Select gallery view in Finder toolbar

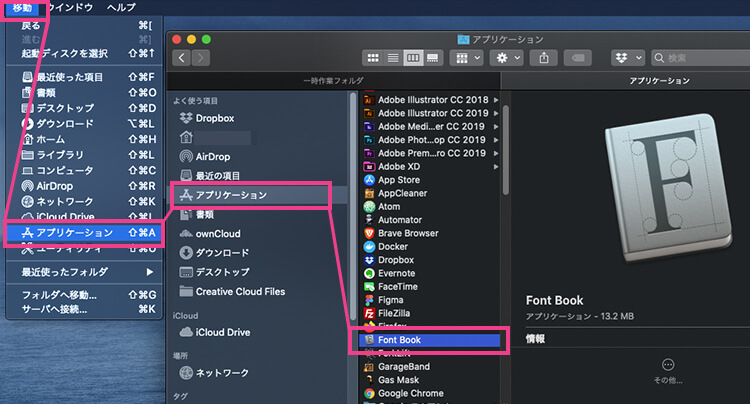coord(432,58)
